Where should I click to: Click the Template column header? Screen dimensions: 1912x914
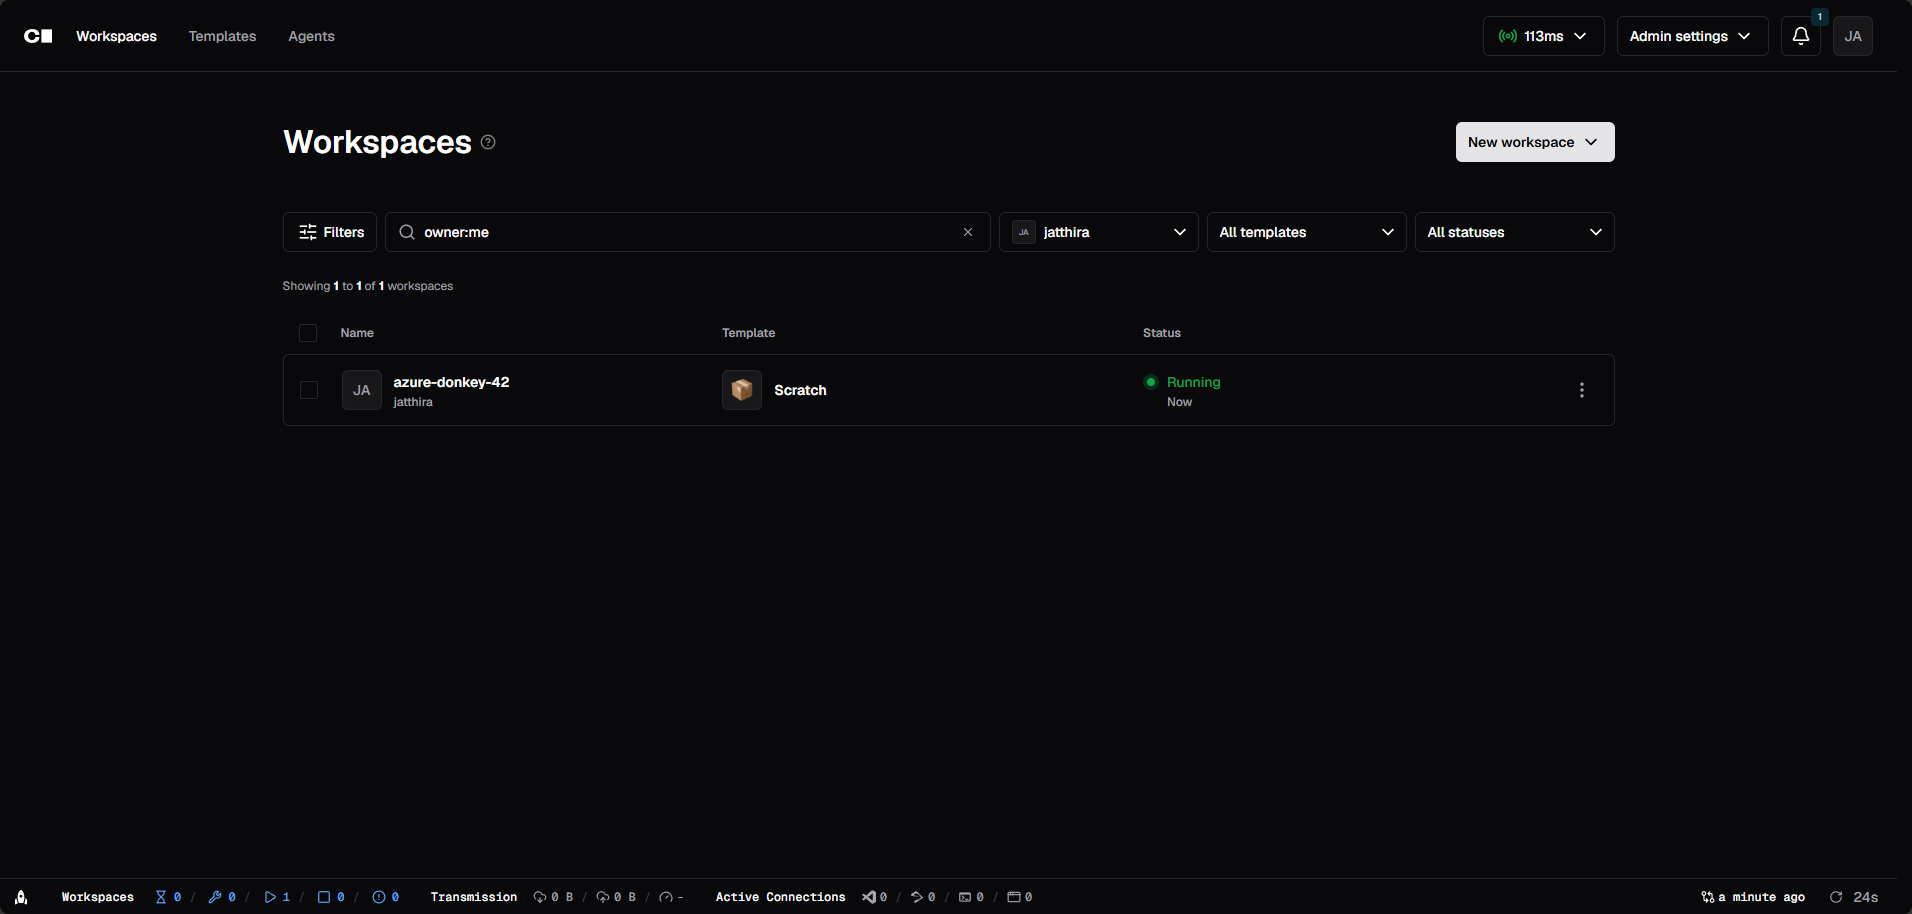pos(748,333)
